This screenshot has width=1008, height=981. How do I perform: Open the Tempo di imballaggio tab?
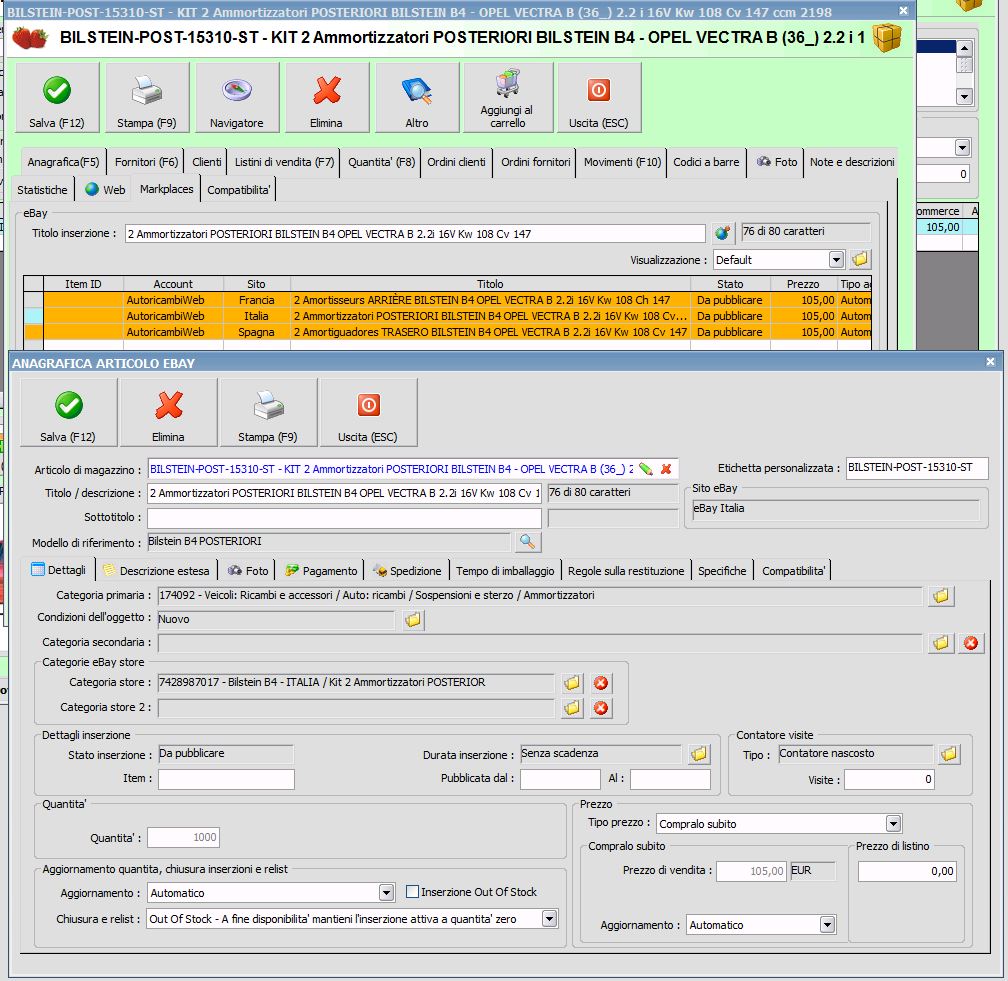pos(505,571)
